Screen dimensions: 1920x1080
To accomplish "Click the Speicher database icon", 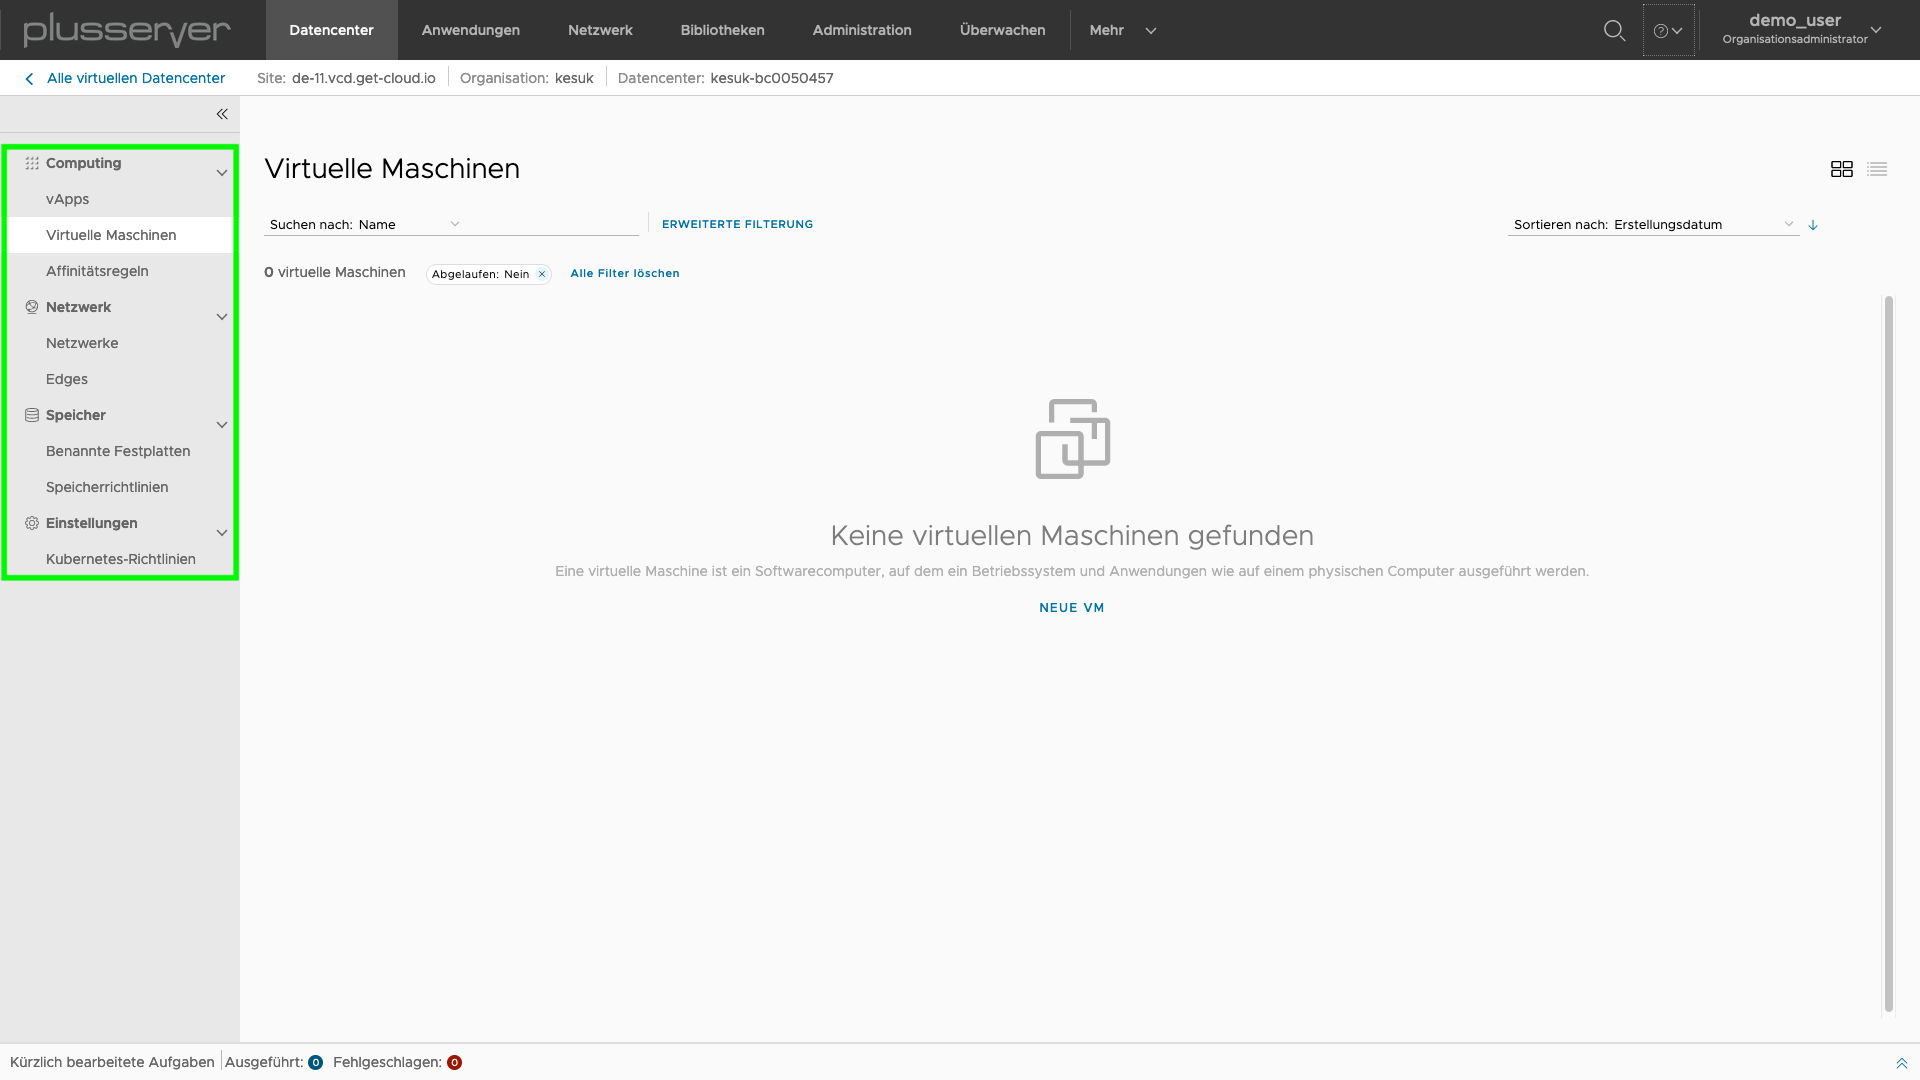I will coord(32,415).
